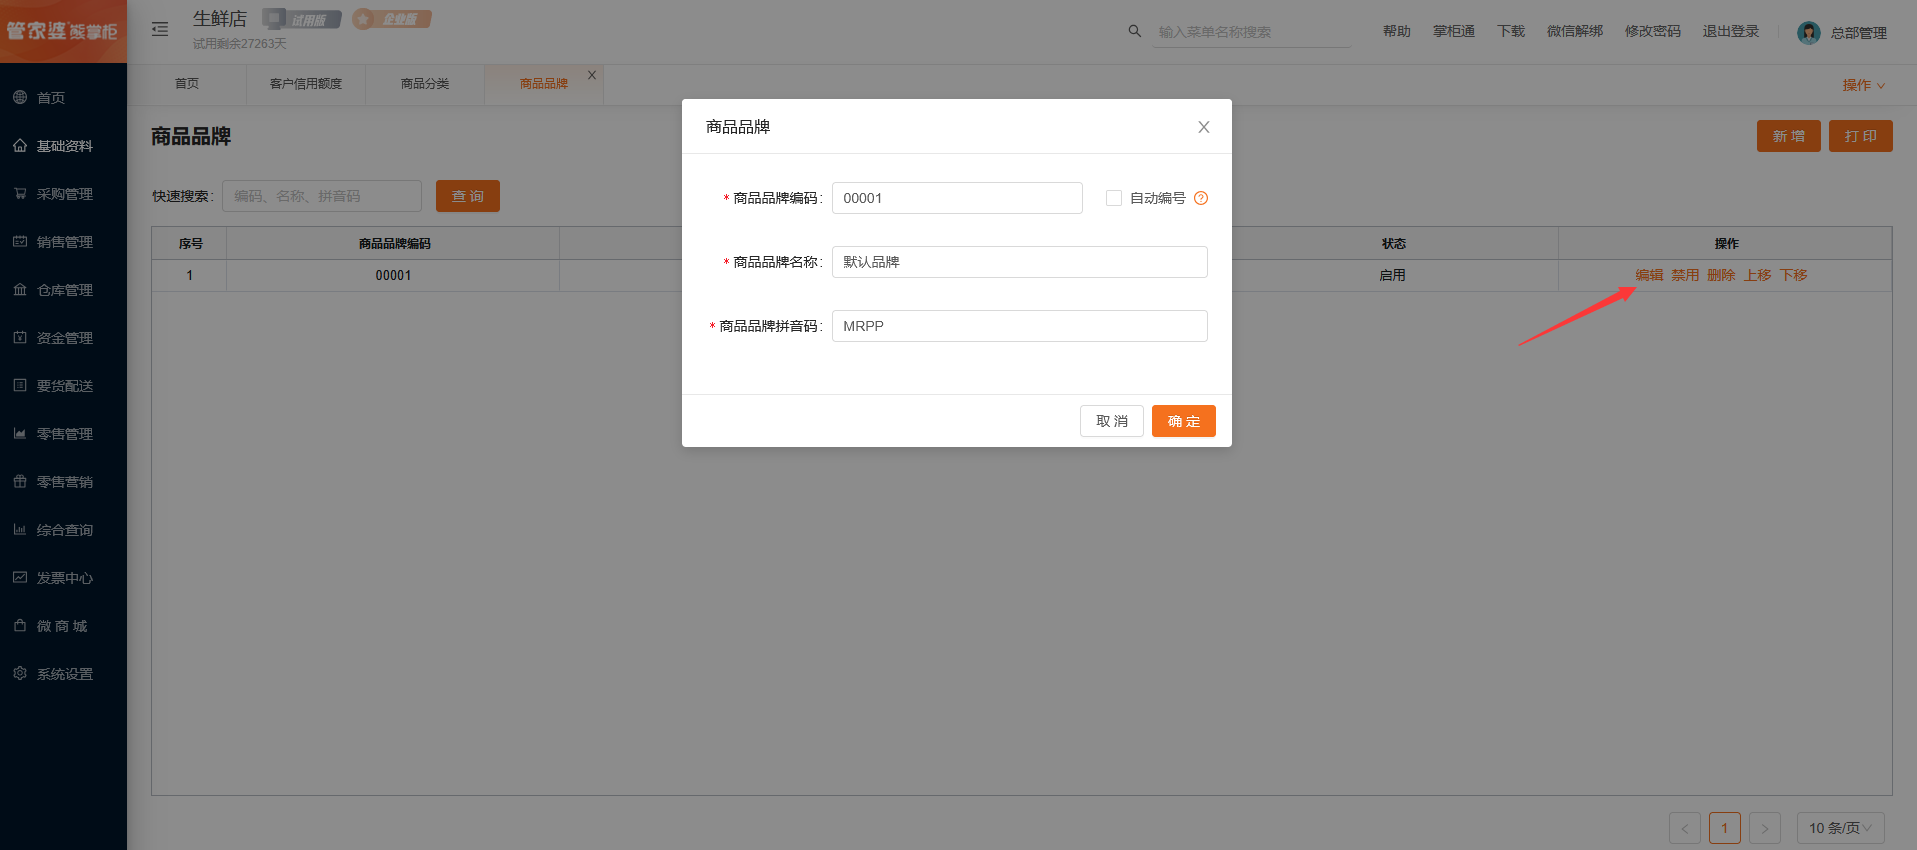This screenshot has width=1917, height=850.
Task: Click 微信解绑 in the top bar
Action: pyautogui.click(x=1575, y=32)
